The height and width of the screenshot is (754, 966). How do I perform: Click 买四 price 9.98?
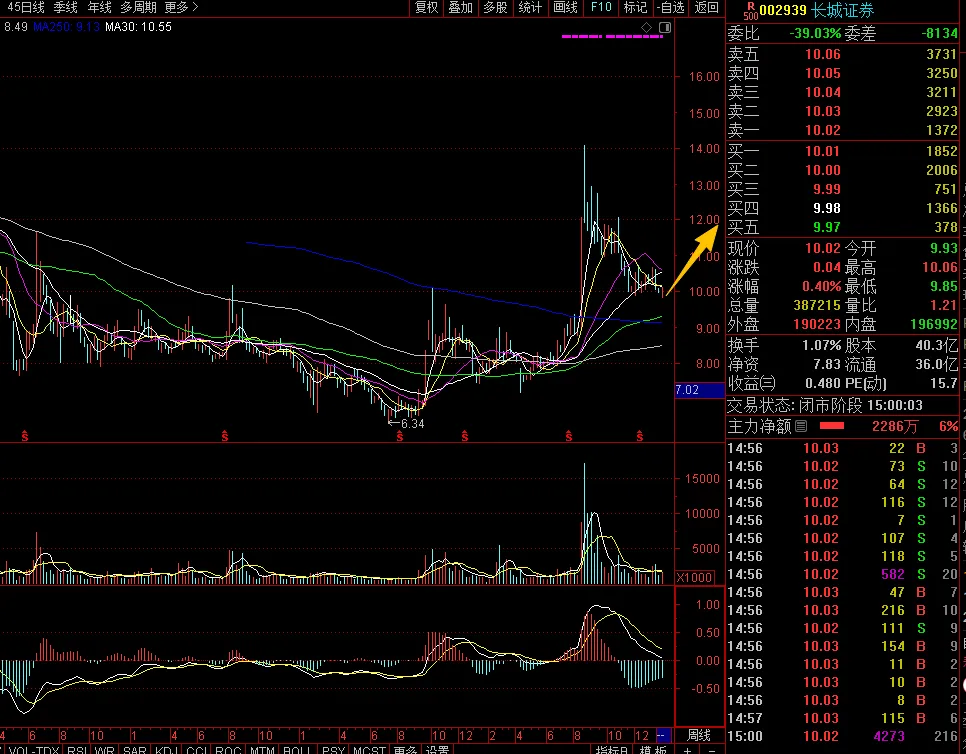(x=827, y=208)
